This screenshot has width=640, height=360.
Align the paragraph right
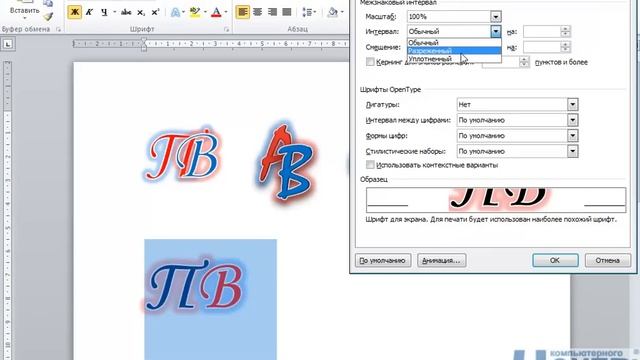tap(272, 12)
